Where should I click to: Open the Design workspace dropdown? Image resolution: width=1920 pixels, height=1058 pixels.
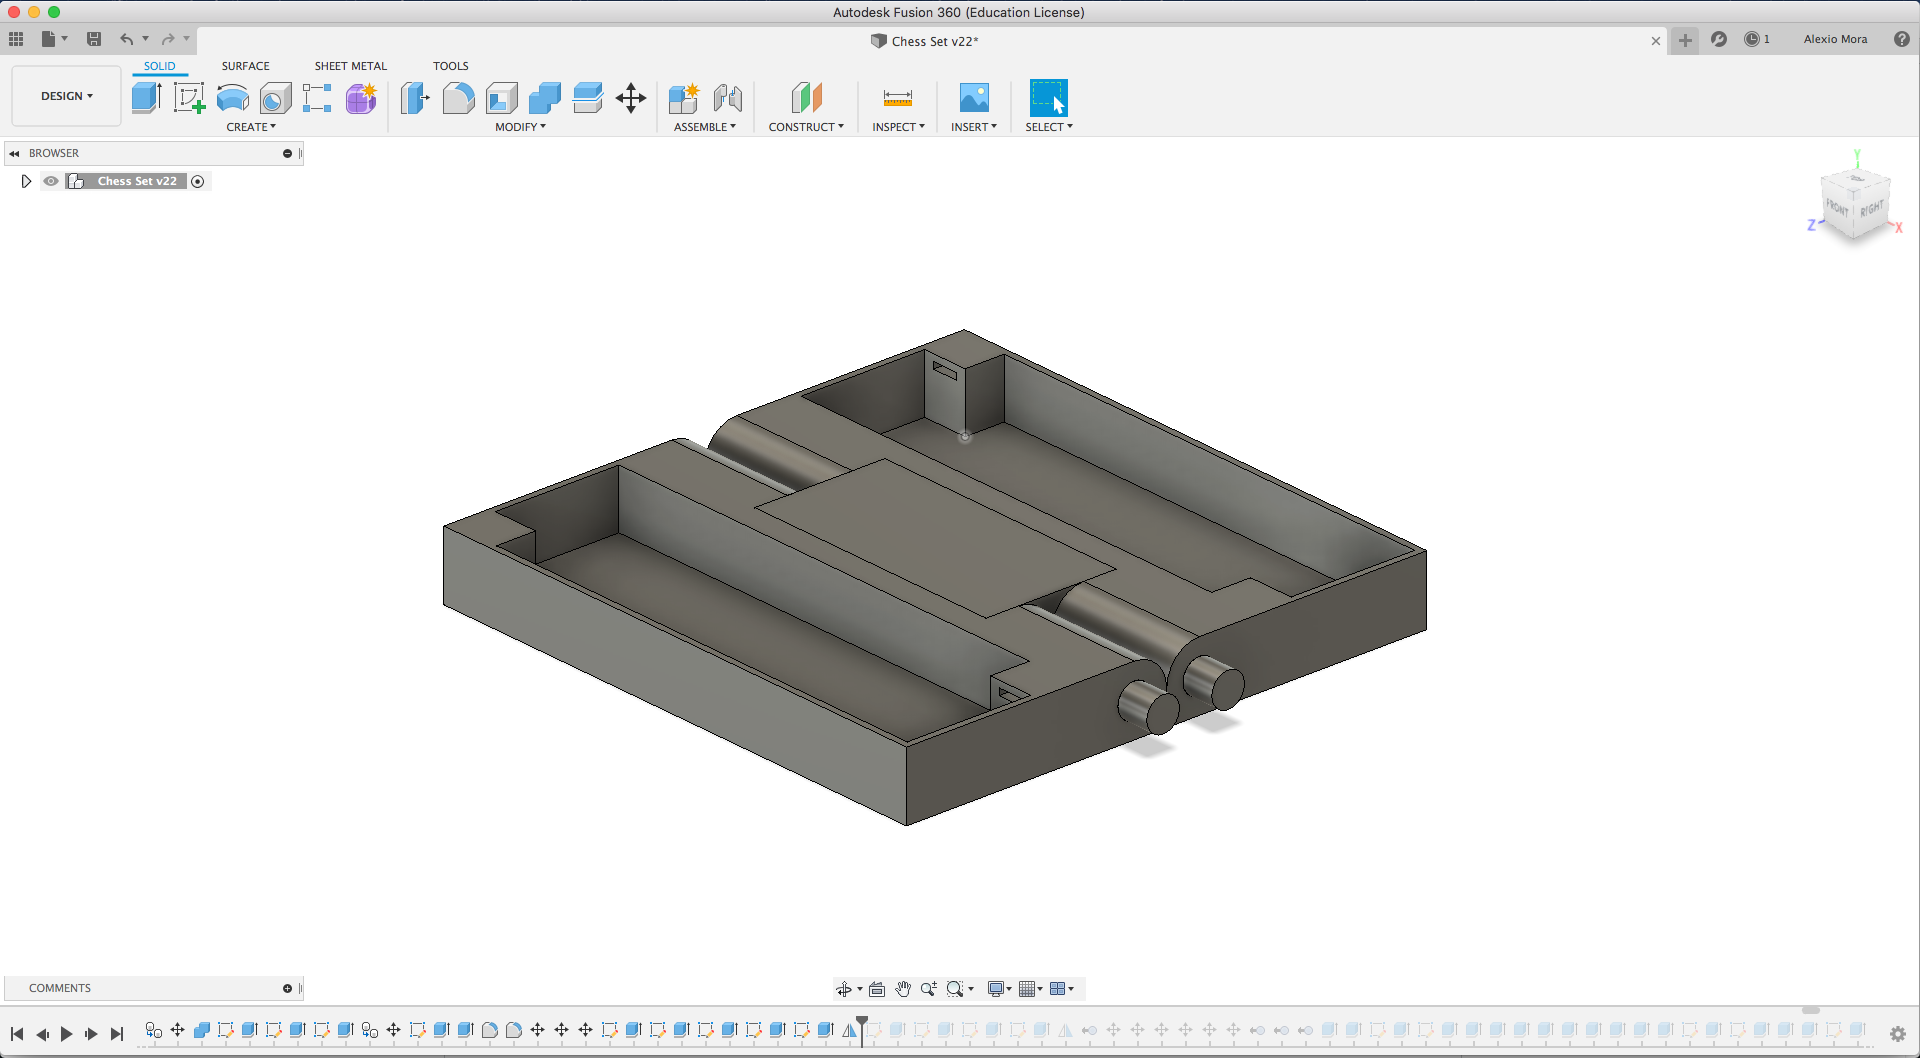[x=67, y=96]
